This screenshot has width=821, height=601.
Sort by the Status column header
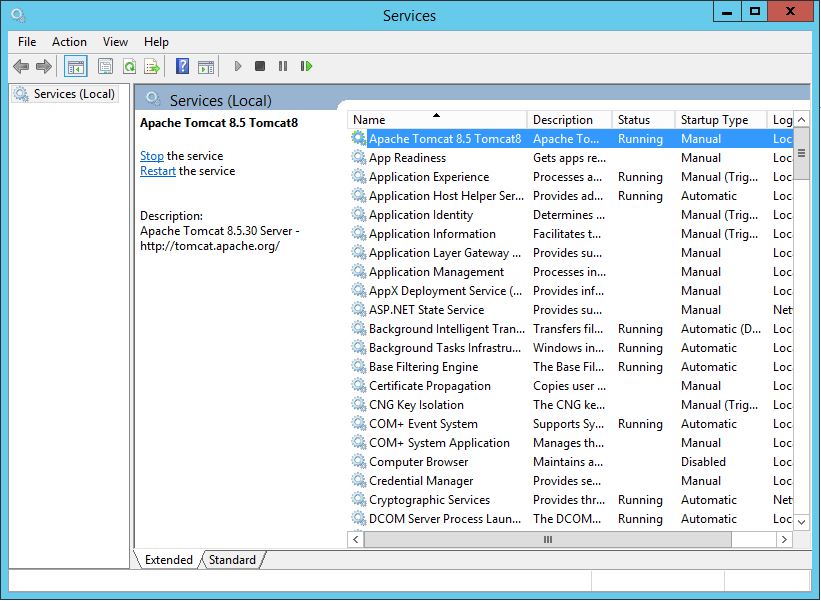644,120
